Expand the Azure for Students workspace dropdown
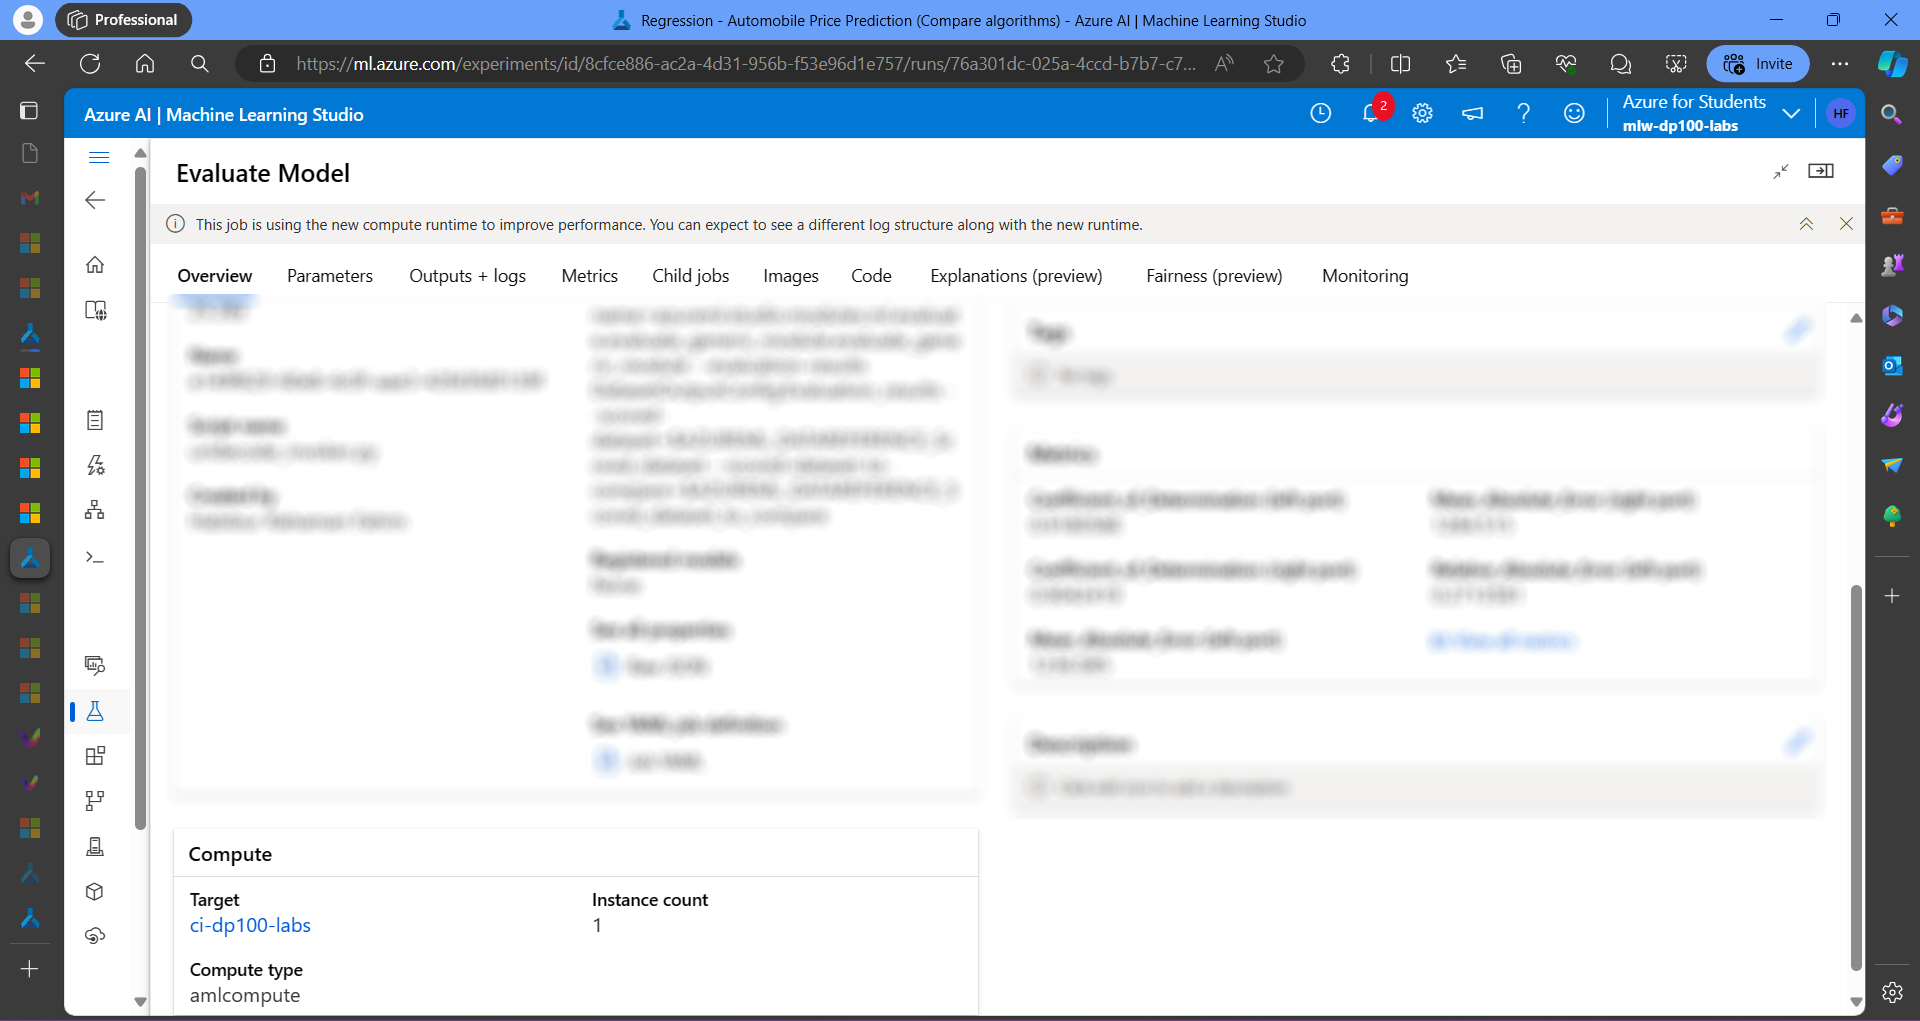Image resolution: width=1920 pixels, height=1021 pixels. [1791, 113]
